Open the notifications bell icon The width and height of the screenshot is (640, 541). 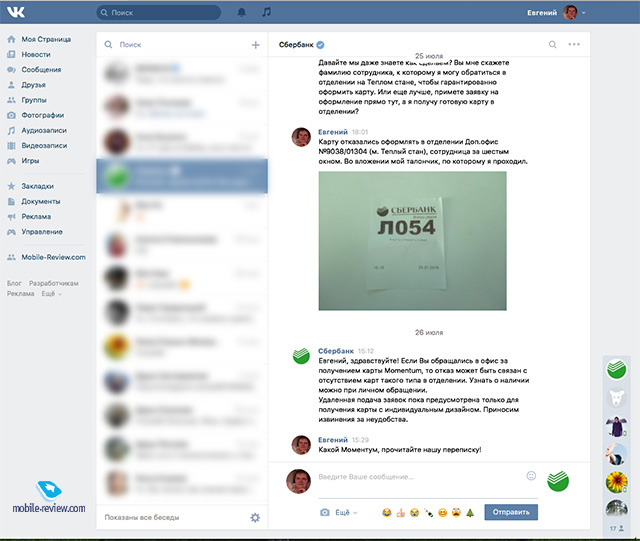coord(242,12)
